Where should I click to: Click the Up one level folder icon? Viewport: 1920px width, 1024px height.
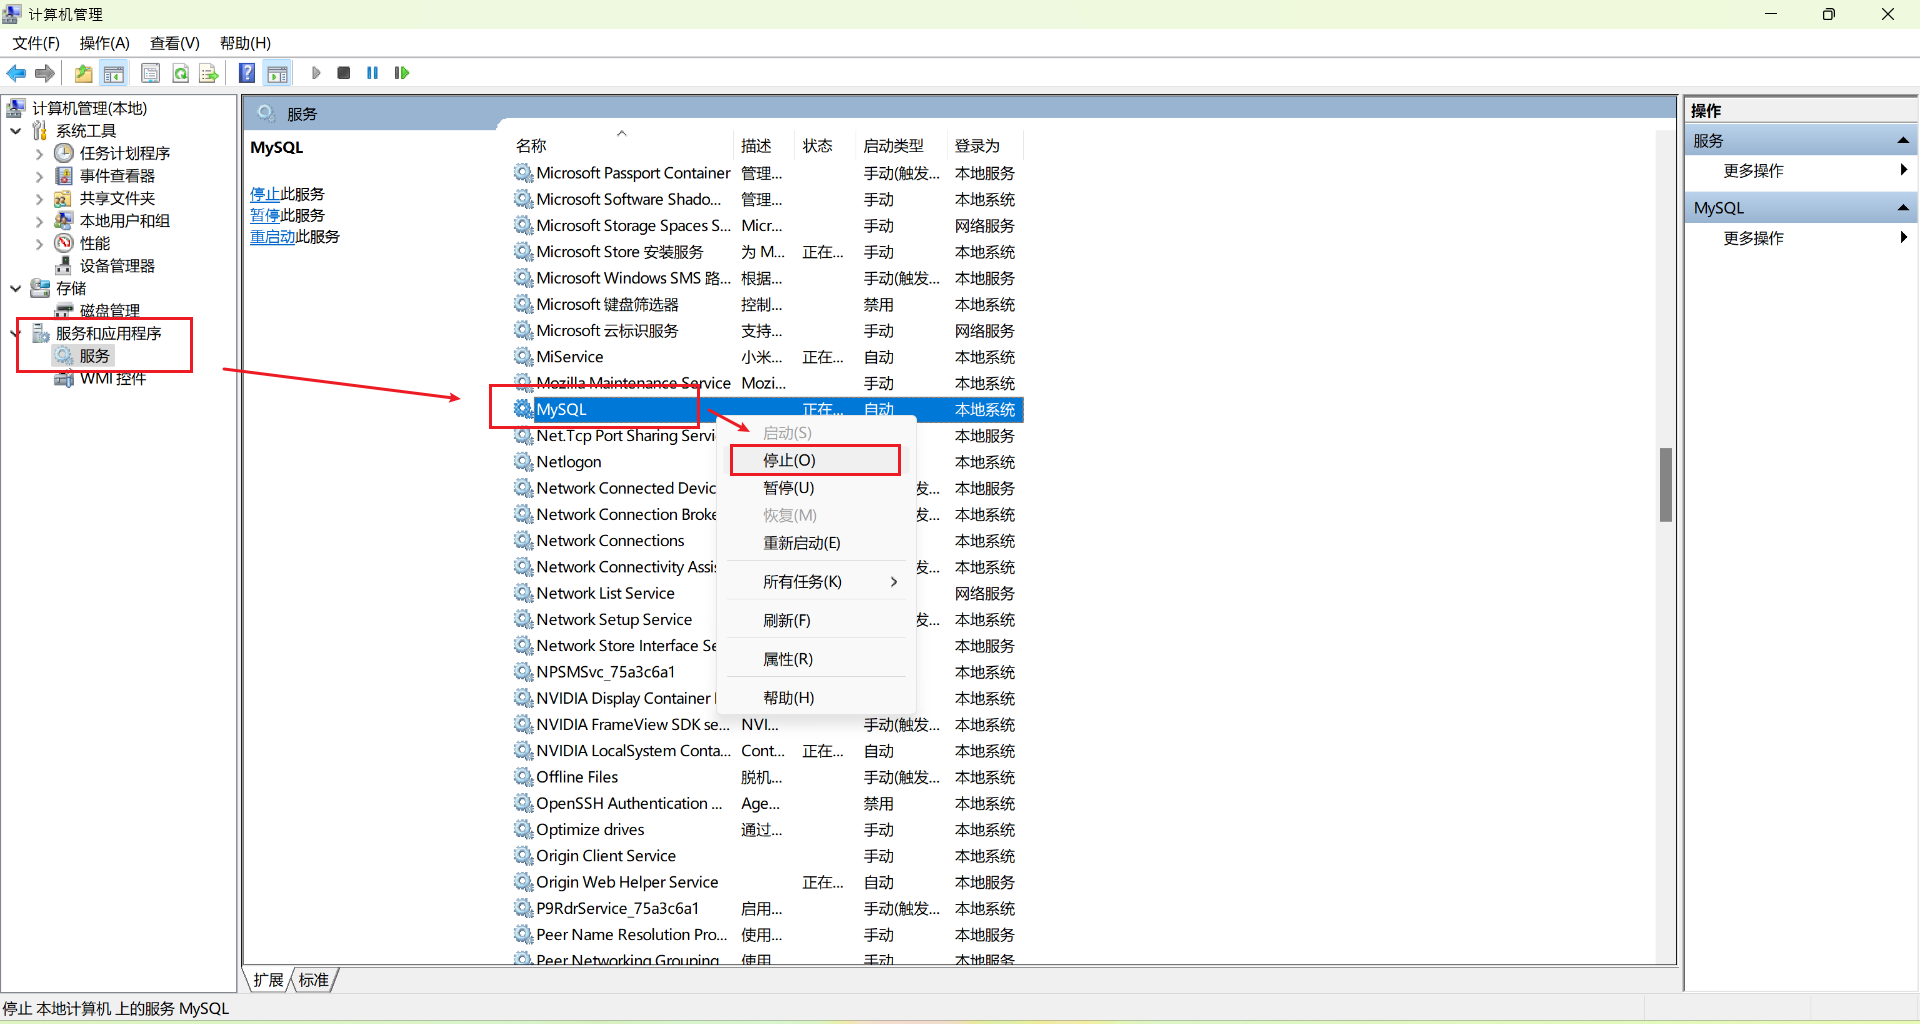[x=84, y=73]
